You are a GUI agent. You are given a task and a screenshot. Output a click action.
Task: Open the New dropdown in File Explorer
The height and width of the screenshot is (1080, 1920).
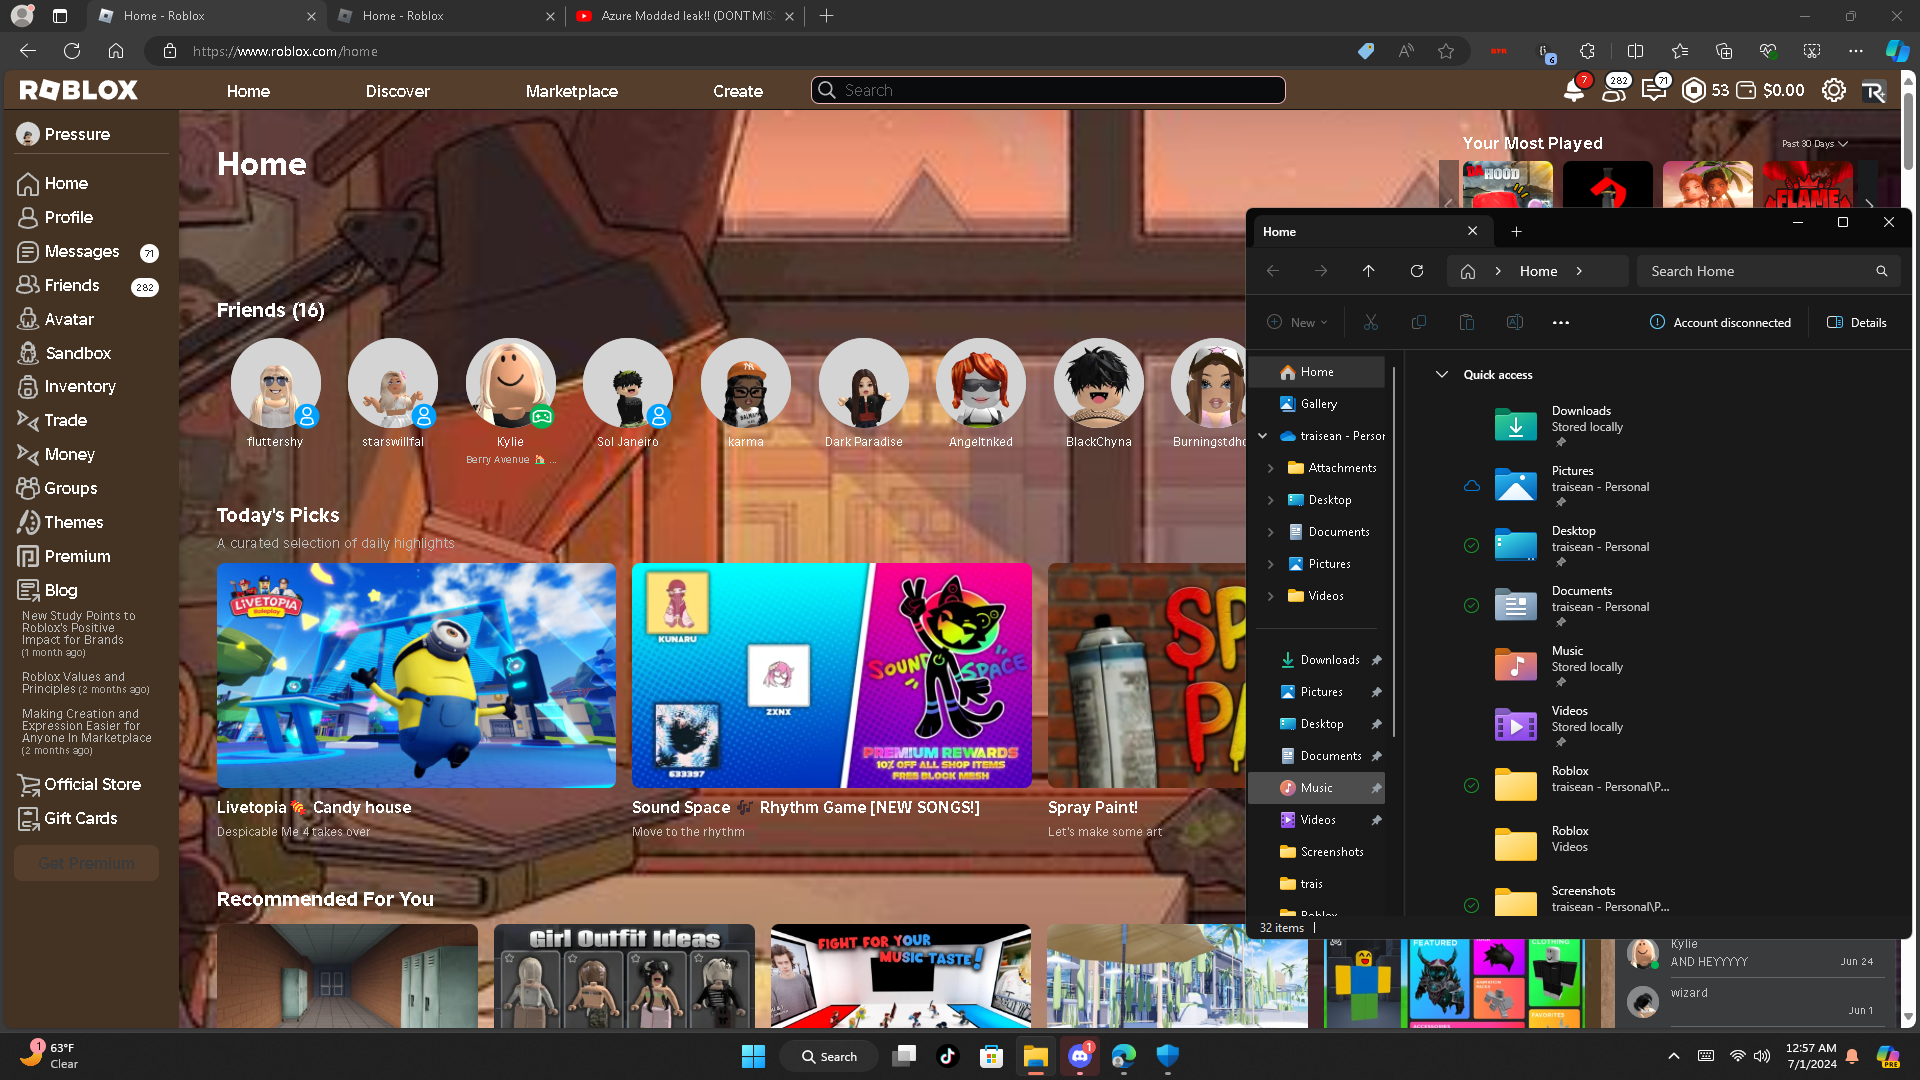coord(1297,323)
